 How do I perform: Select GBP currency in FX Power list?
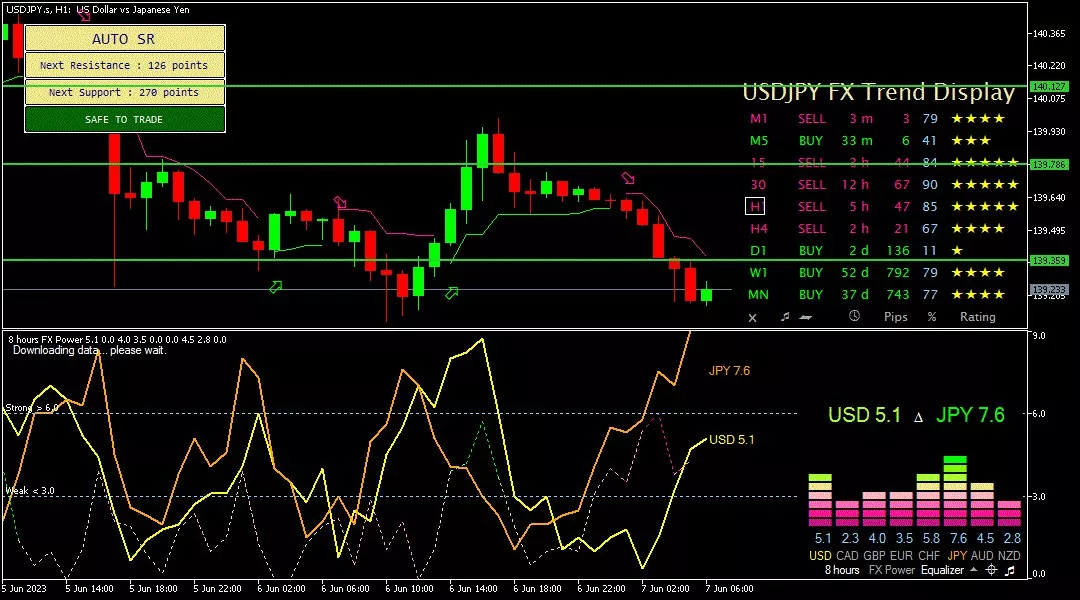[874, 555]
